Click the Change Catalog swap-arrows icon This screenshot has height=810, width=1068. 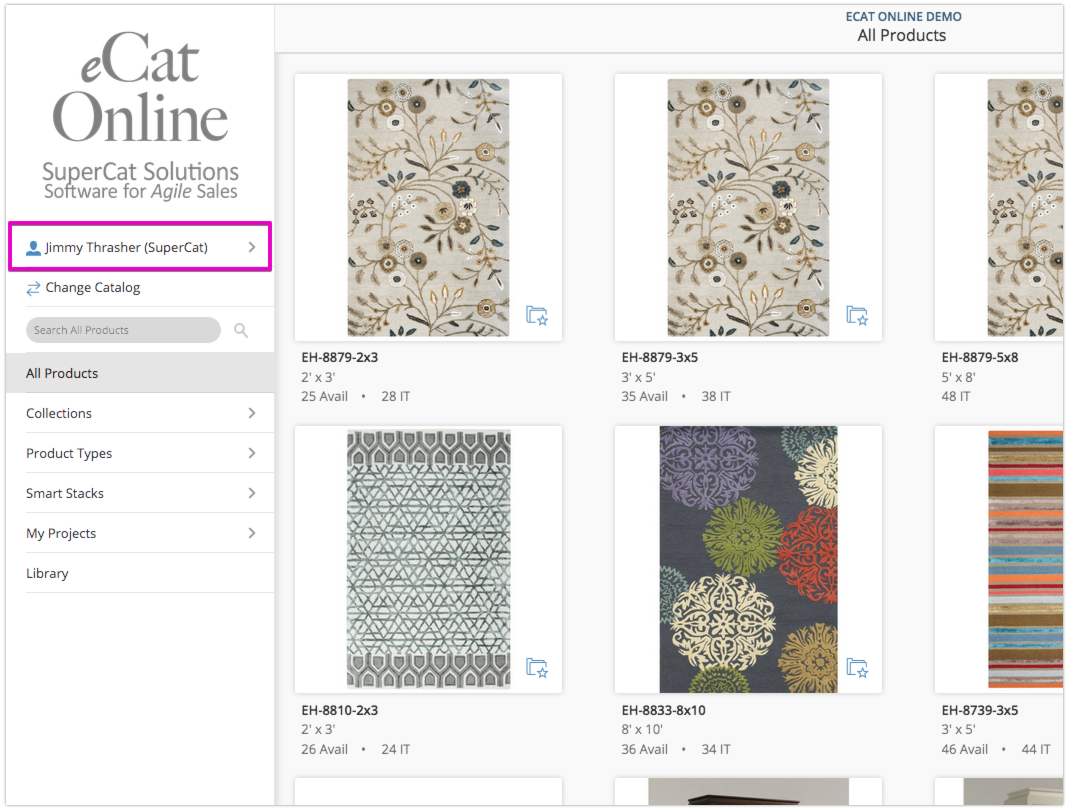pyautogui.click(x=33, y=288)
